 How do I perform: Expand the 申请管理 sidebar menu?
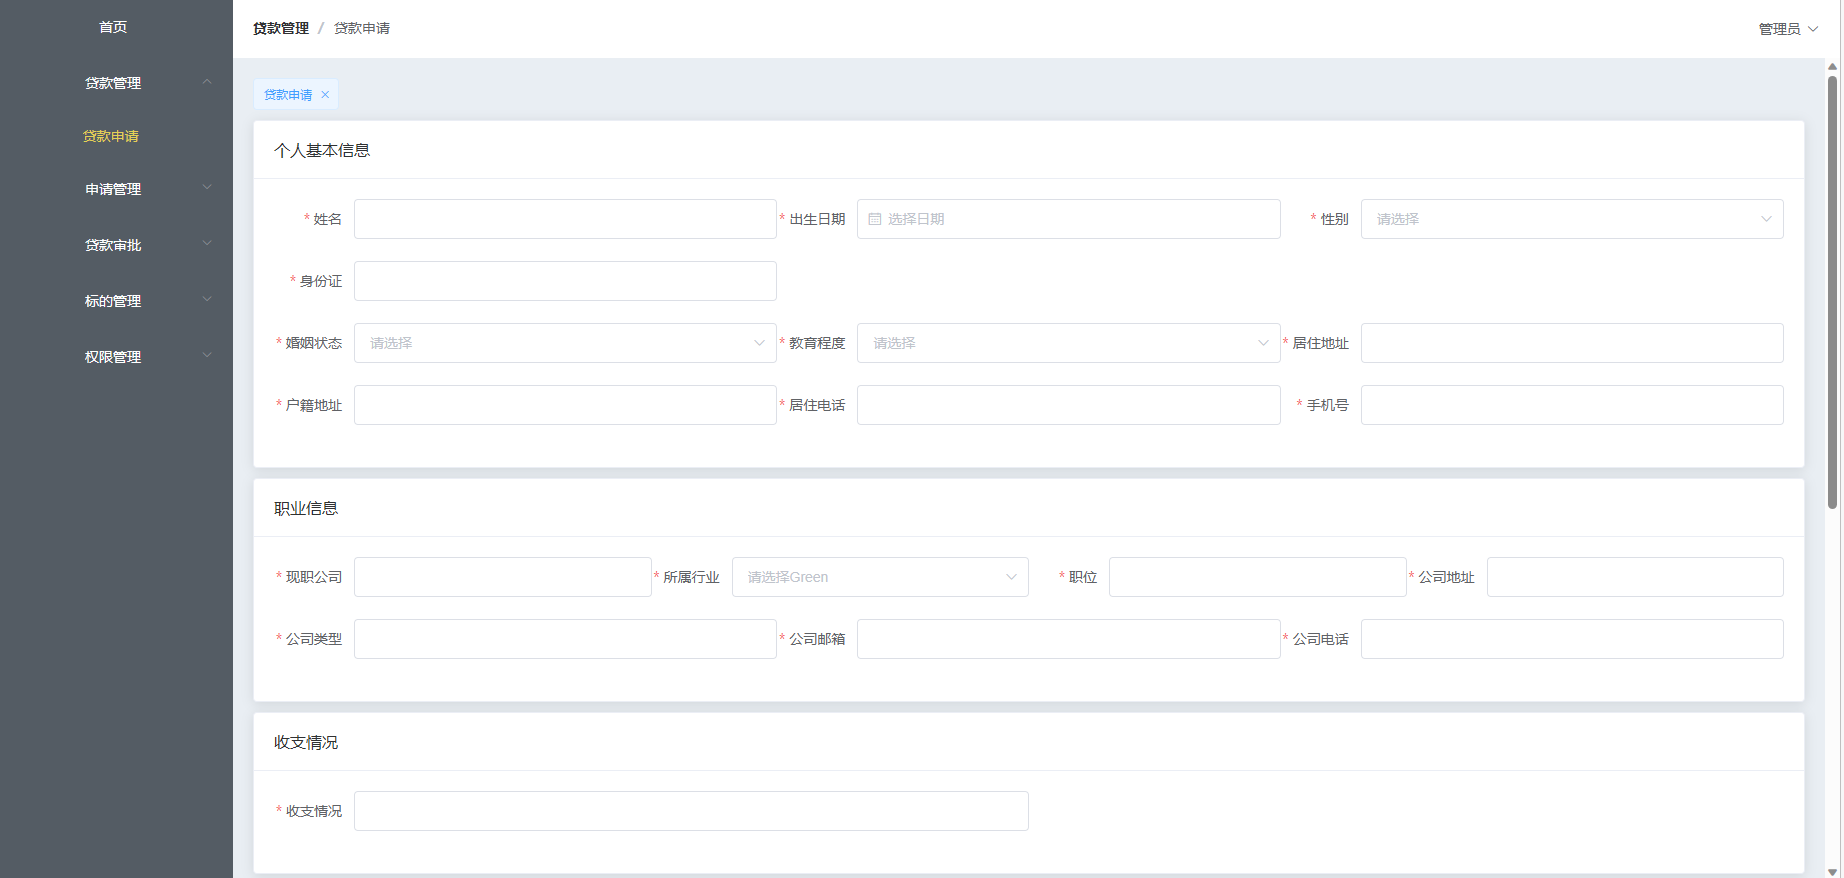[x=116, y=189]
